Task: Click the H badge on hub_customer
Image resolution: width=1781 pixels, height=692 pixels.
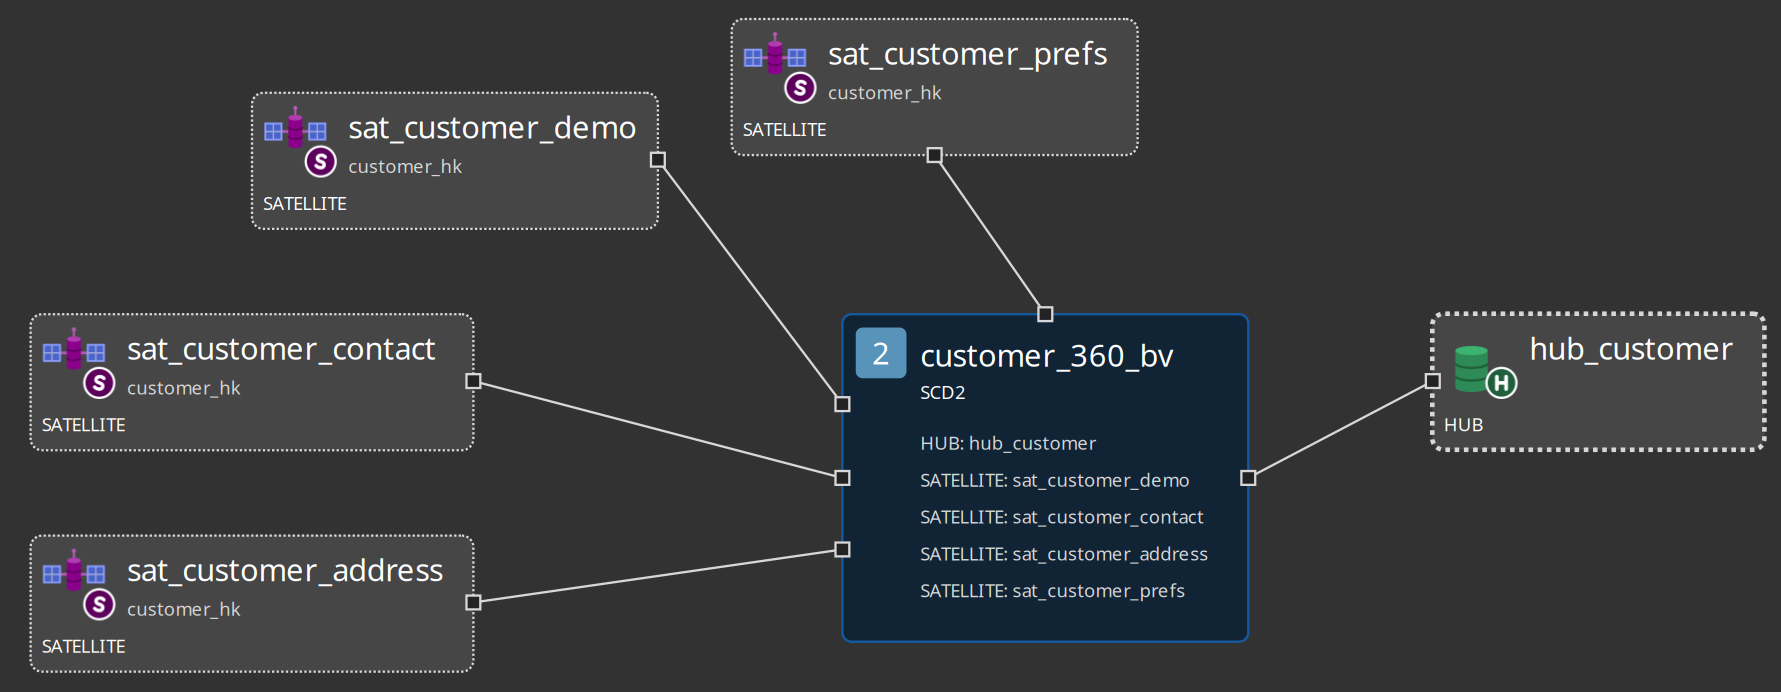Action: click(x=1501, y=383)
